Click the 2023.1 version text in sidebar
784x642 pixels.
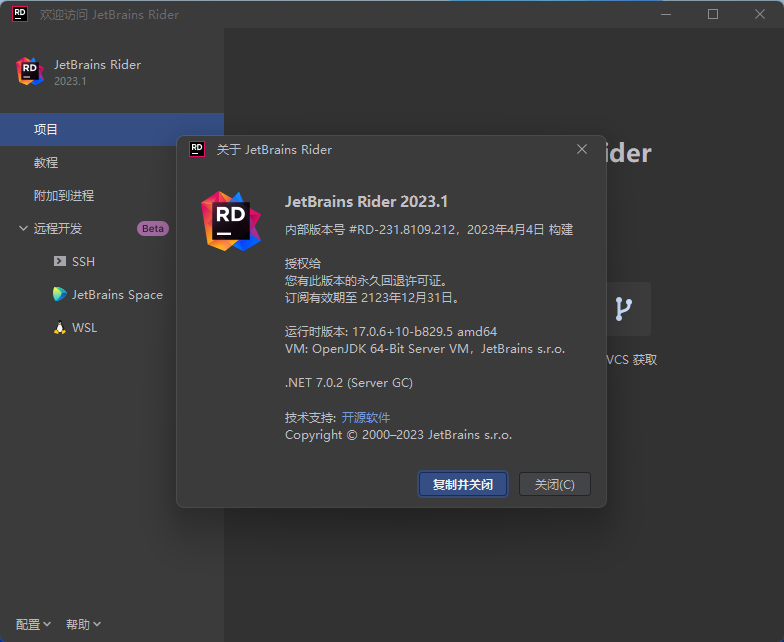click(70, 81)
